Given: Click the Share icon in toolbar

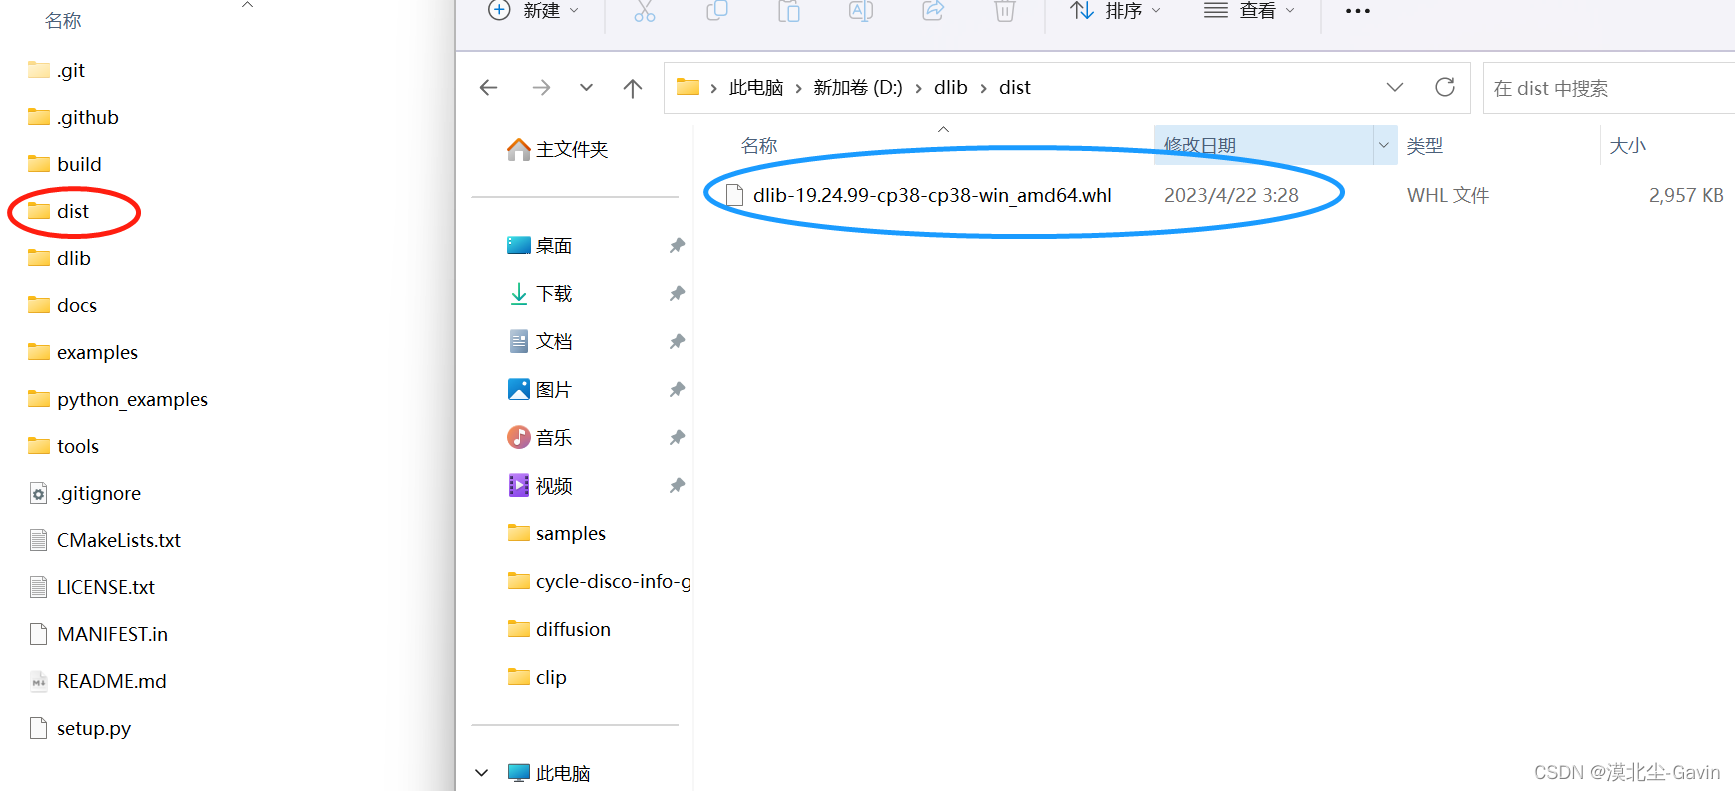Looking at the screenshot, I should pos(933,11).
